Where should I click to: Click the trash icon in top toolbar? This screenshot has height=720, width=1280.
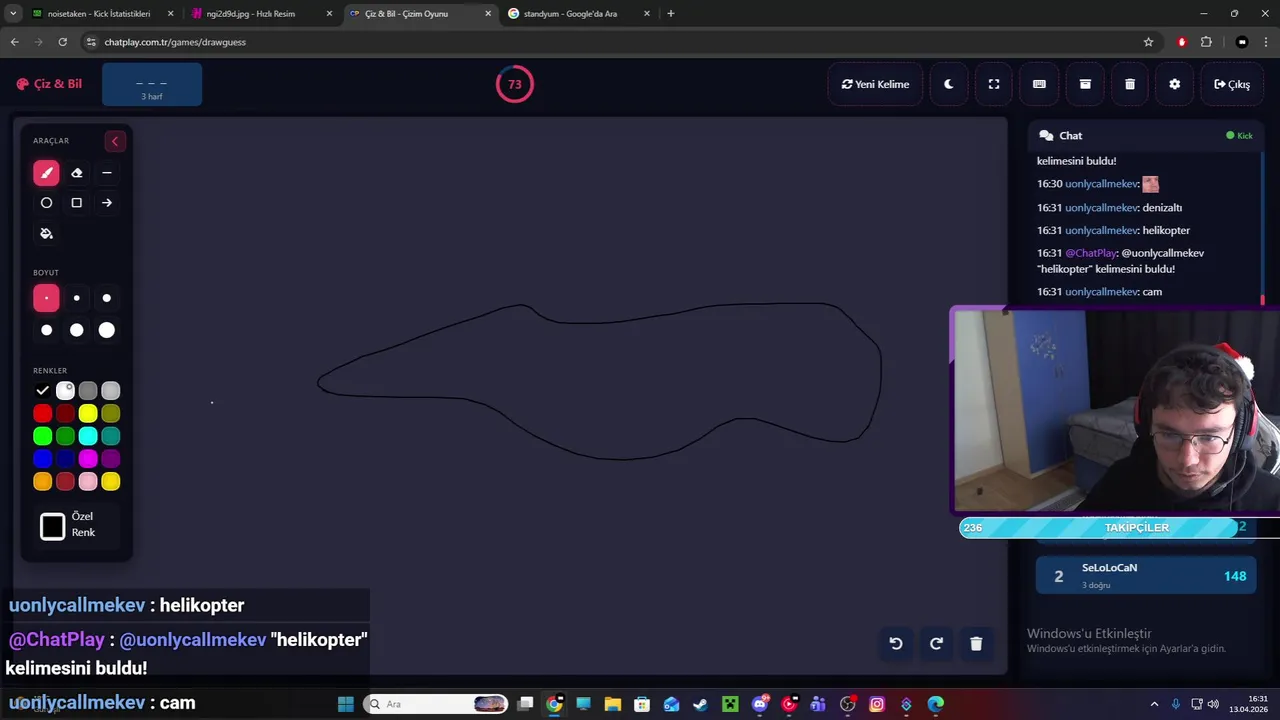click(1130, 84)
